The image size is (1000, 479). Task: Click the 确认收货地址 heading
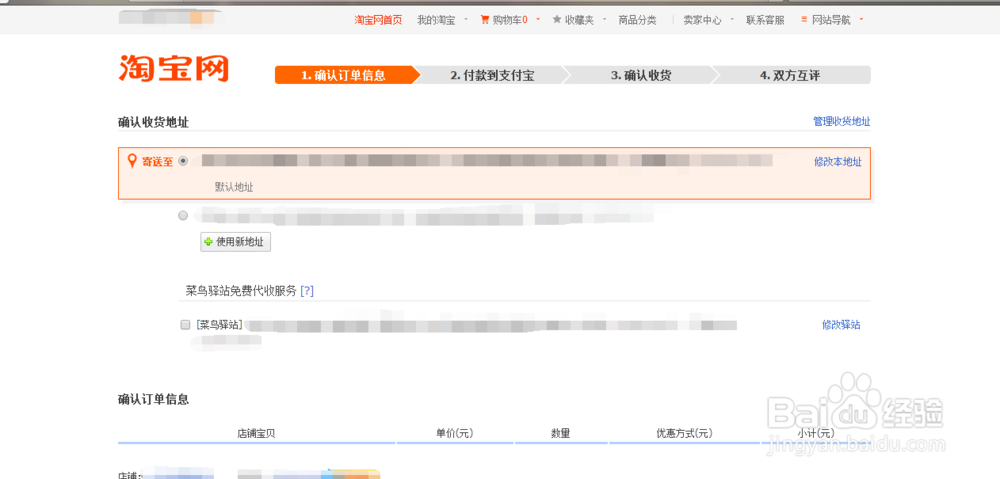pos(153,122)
